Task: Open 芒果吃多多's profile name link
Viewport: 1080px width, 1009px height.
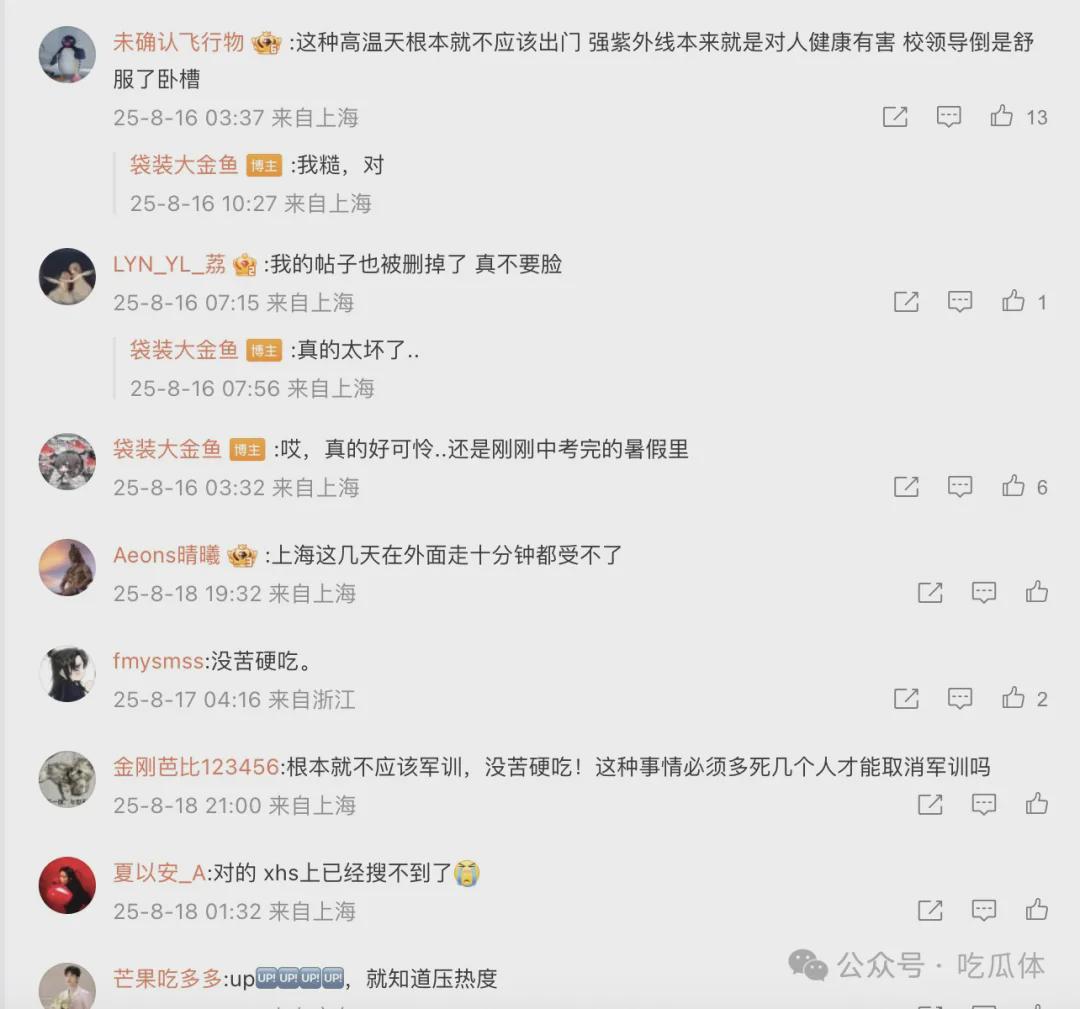Action: [x=167, y=979]
